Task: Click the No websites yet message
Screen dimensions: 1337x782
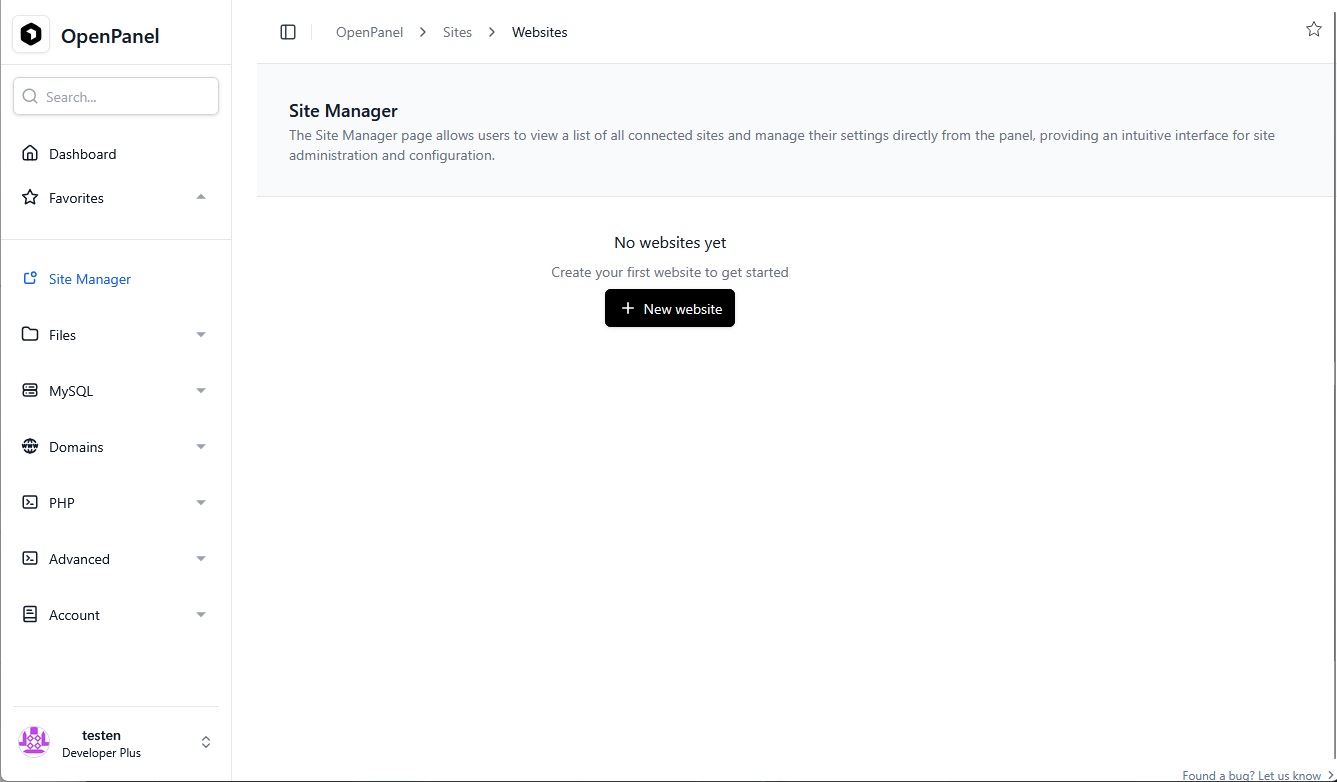Action: click(x=670, y=243)
